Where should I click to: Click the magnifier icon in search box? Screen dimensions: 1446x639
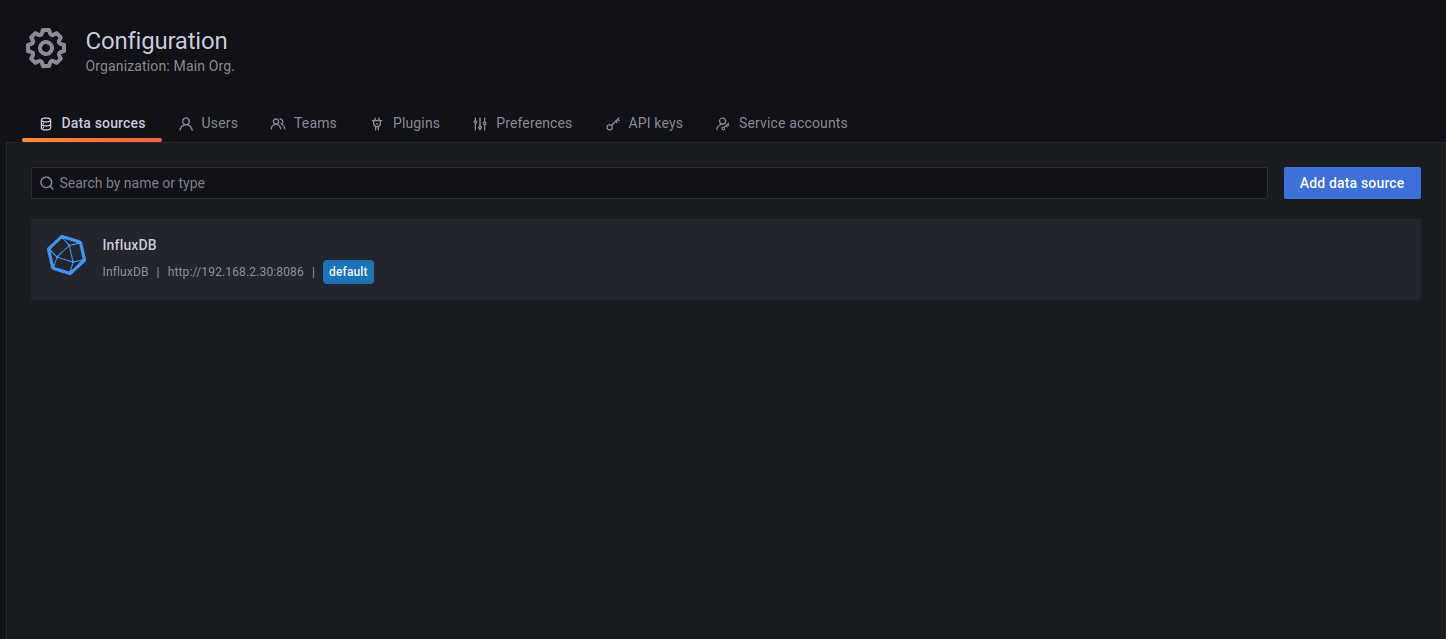coord(47,183)
